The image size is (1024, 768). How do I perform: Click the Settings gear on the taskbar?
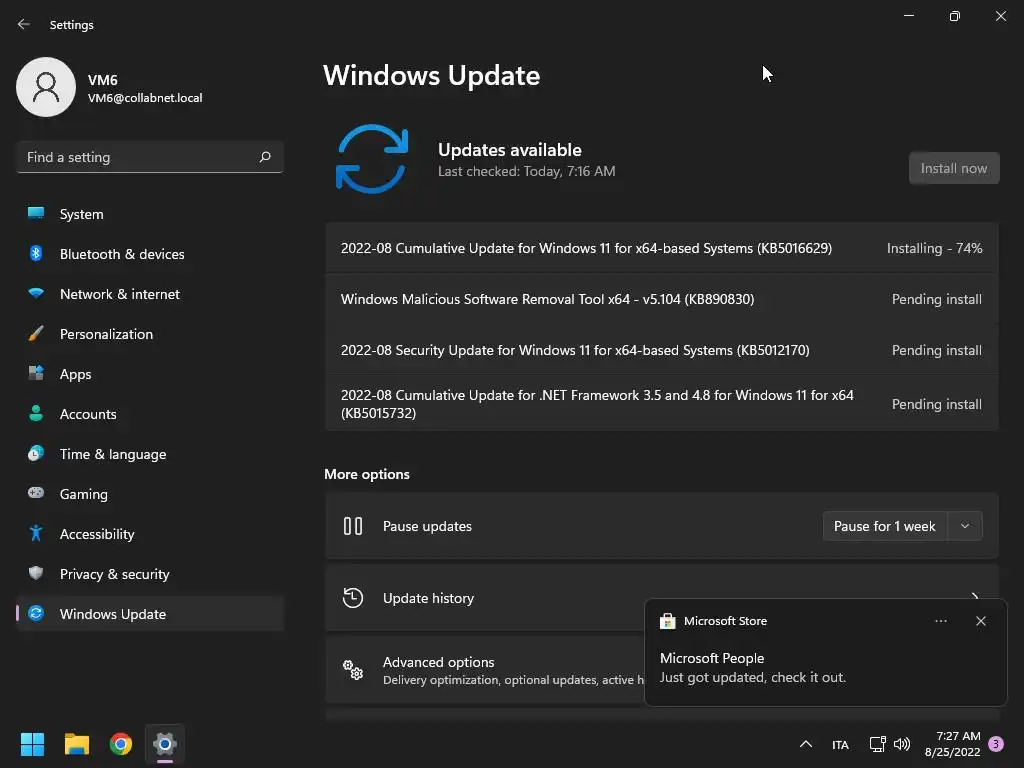165,744
